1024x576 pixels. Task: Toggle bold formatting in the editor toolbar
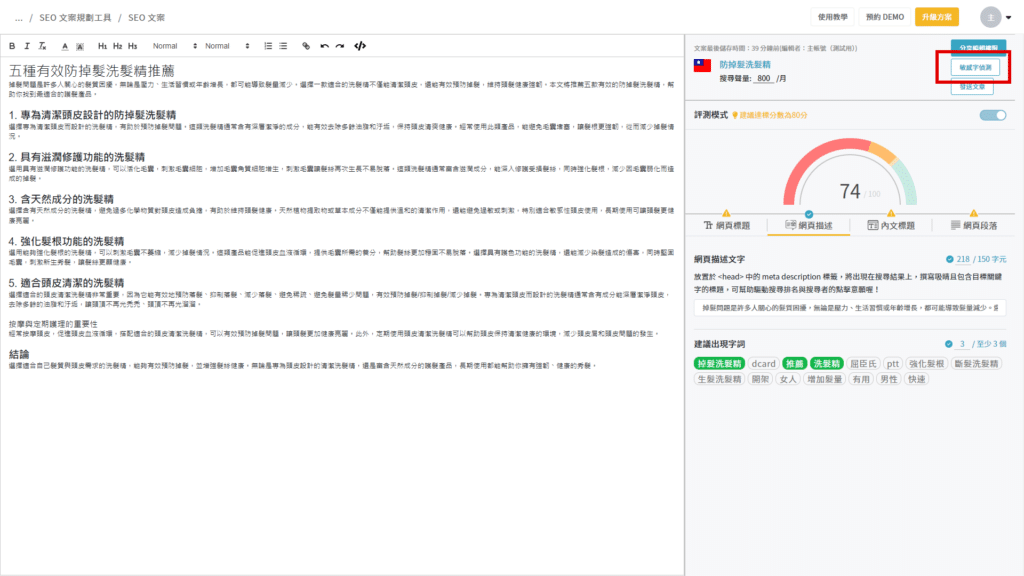[x=12, y=46]
